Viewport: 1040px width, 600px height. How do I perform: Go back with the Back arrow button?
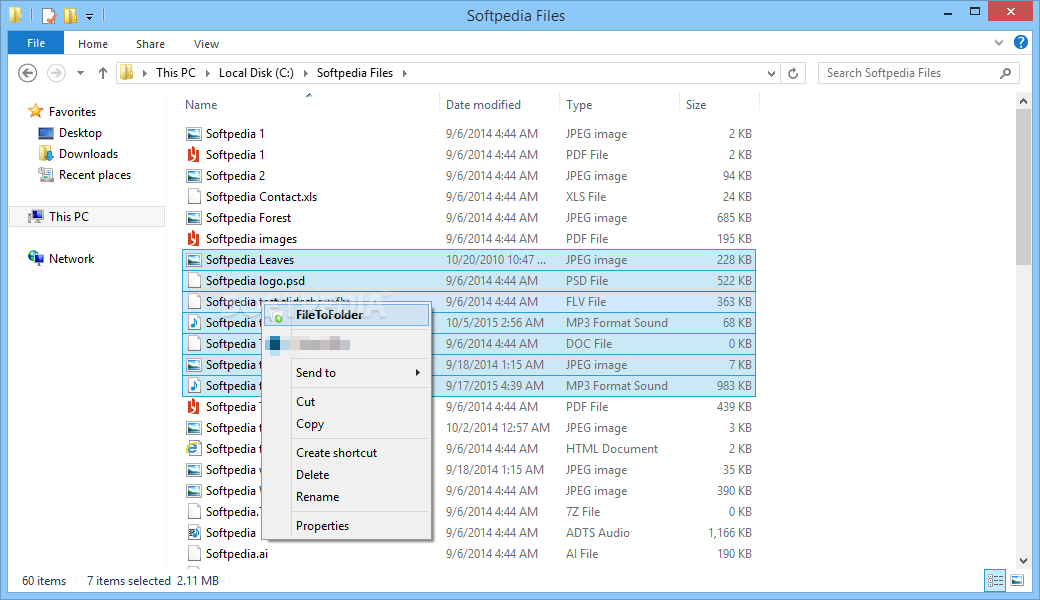pos(27,73)
